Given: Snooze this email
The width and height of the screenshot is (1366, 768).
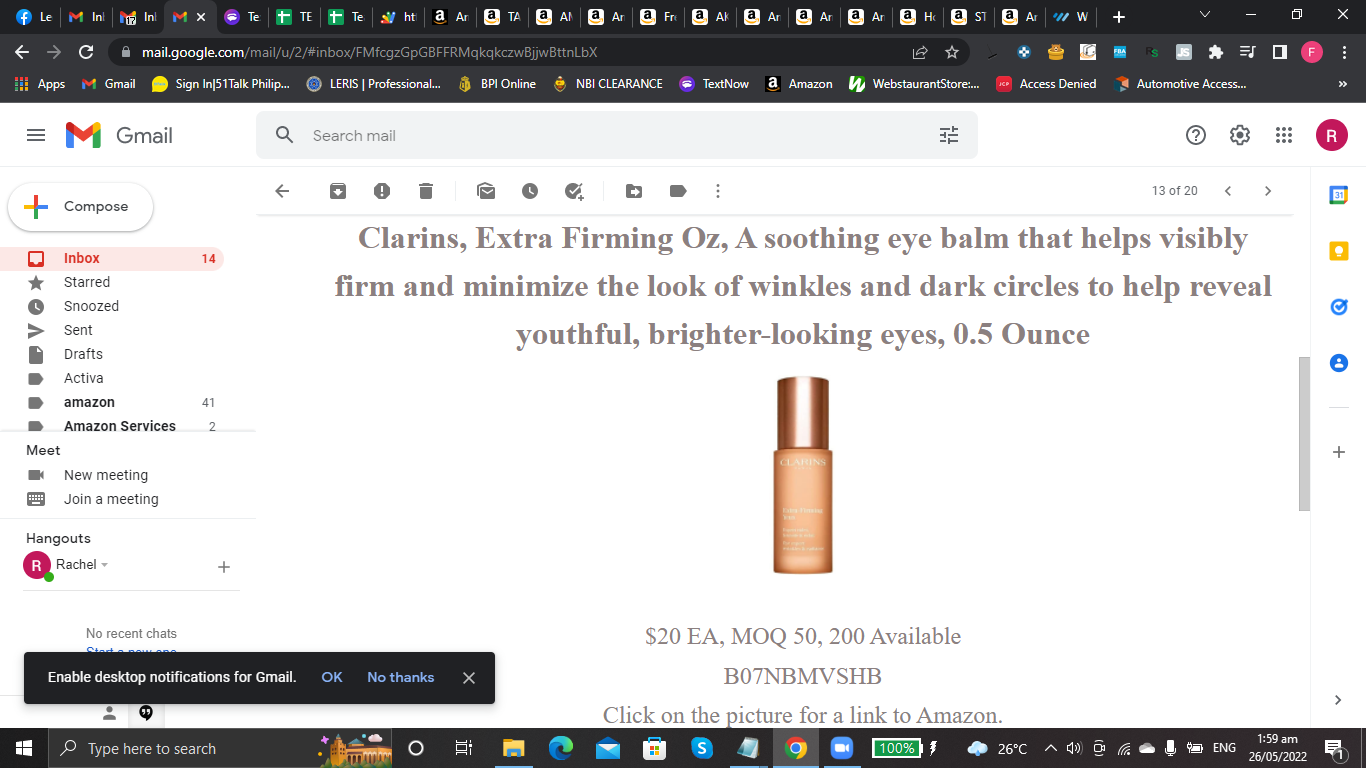Looking at the screenshot, I should [530, 191].
